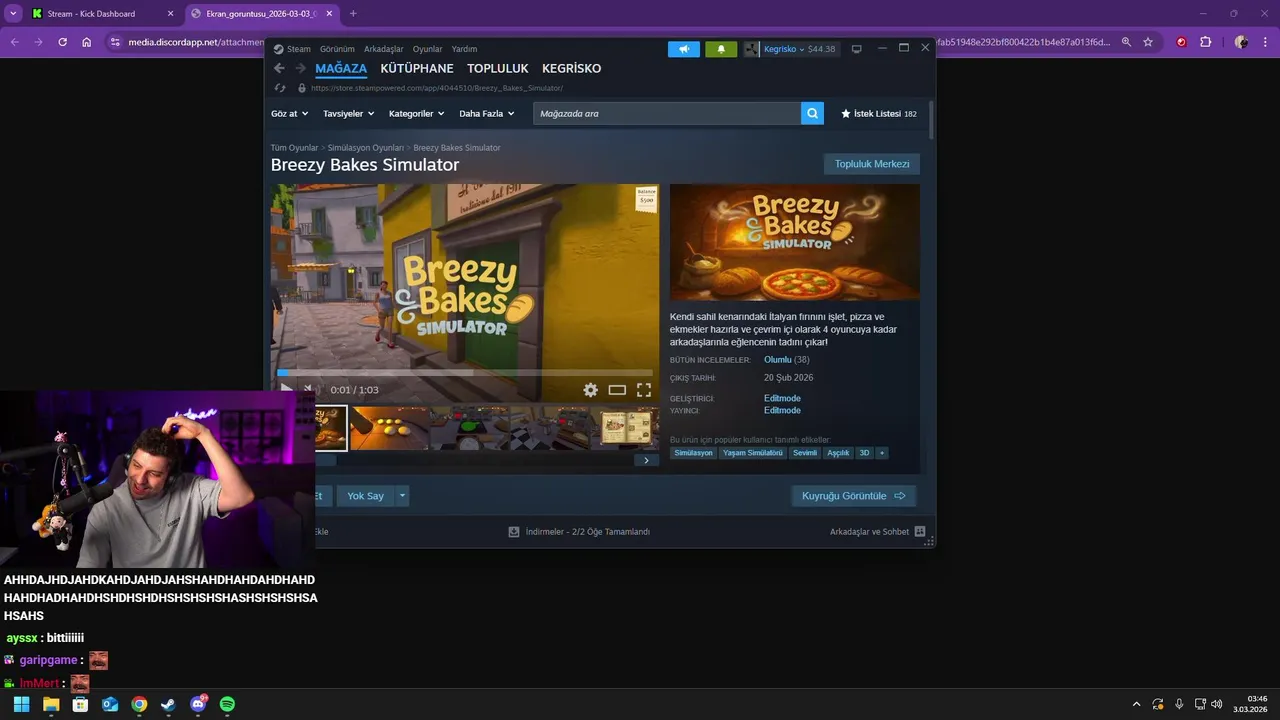The image size is (1280, 720).
Task: Click the Simülasyon tag
Action: (693, 453)
